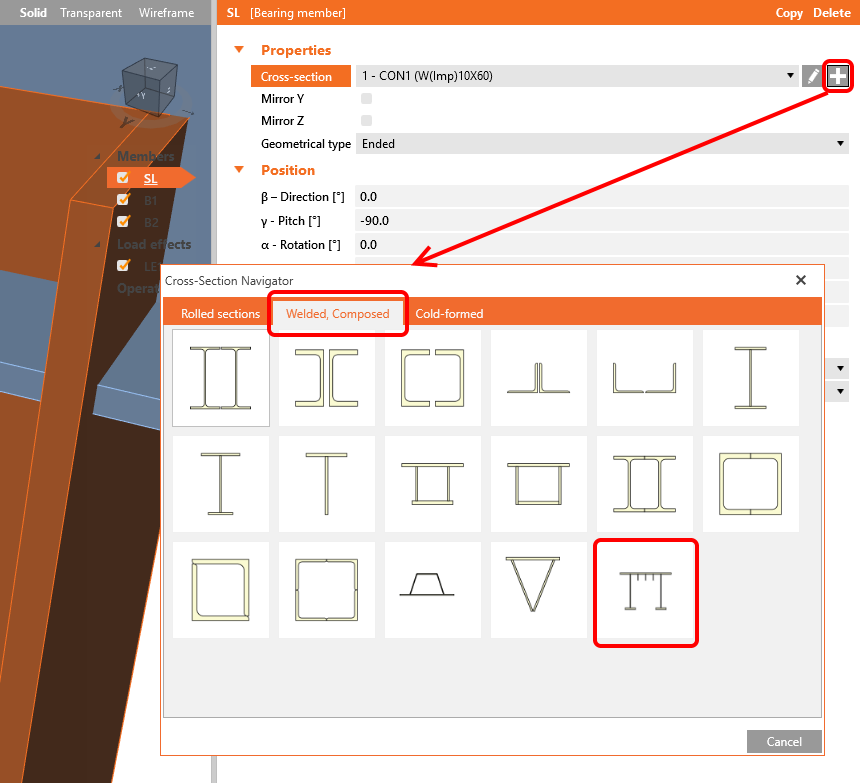
Task: Select welded box section with top flange overhang
Action: tap(539, 484)
